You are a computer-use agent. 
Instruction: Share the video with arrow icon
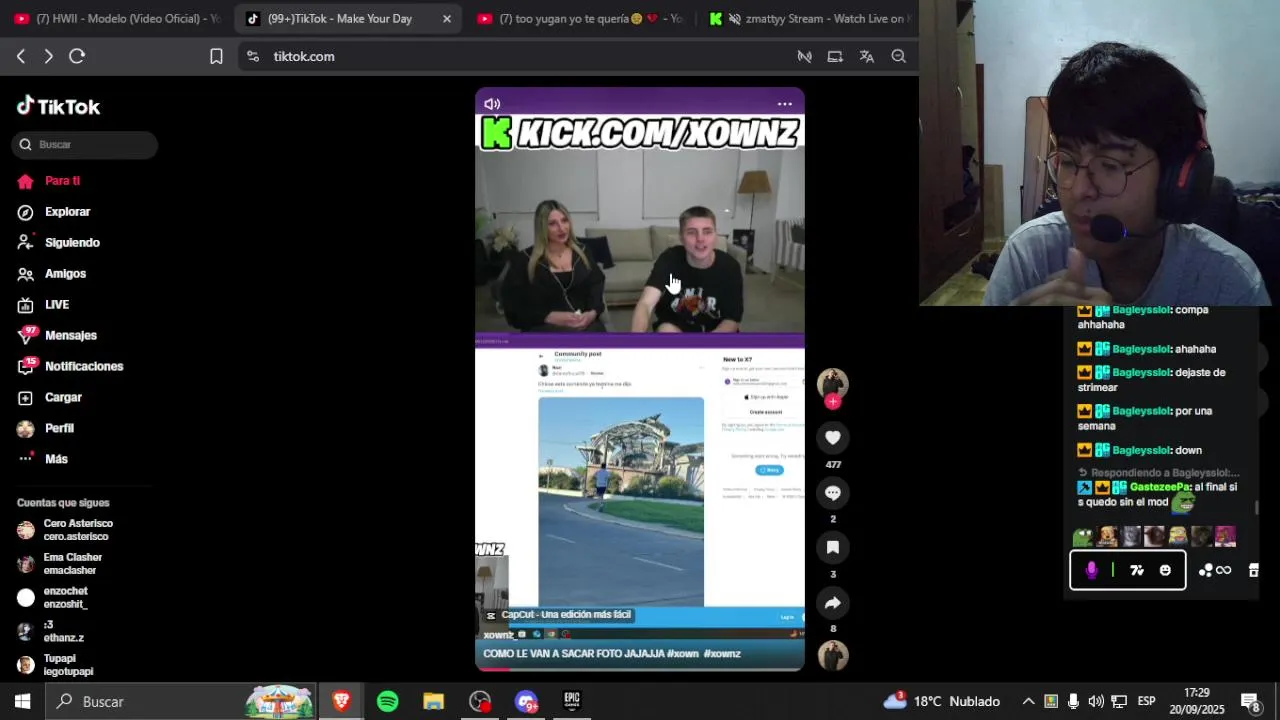tap(833, 602)
